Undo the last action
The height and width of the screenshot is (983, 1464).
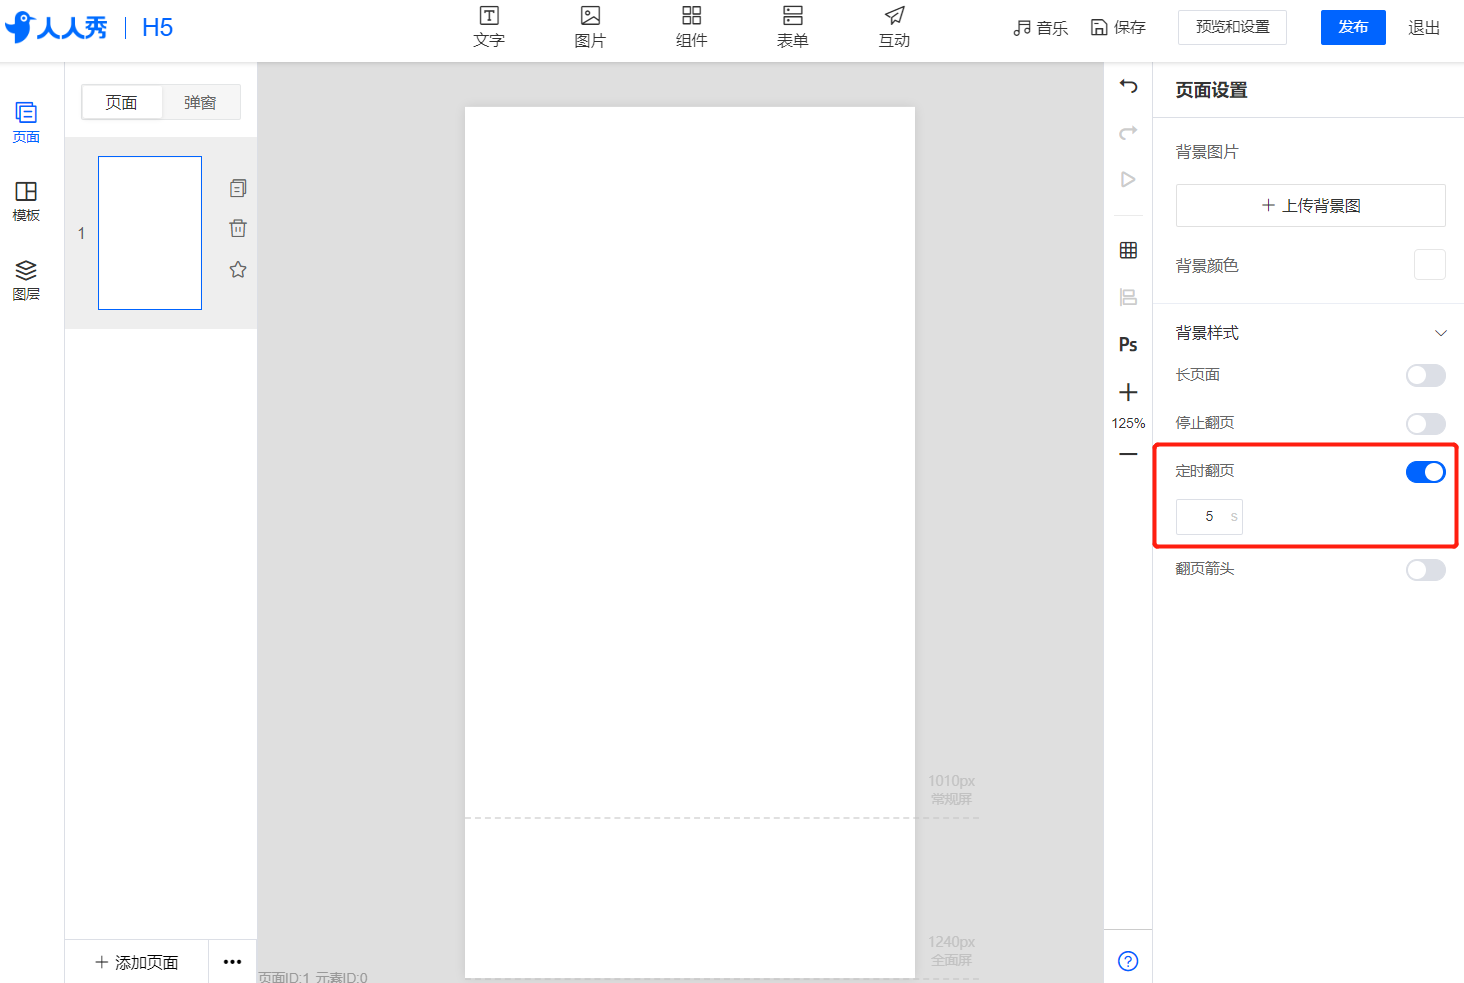click(x=1128, y=86)
